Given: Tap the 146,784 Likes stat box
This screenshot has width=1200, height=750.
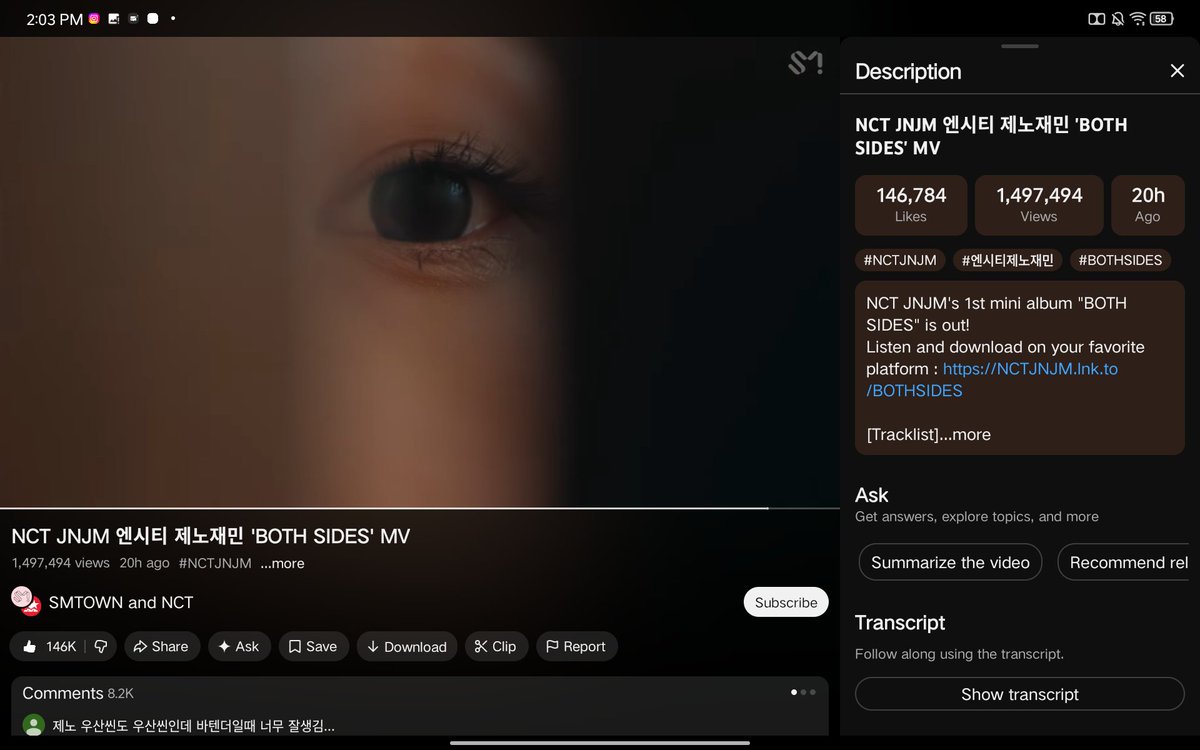Looking at the screenshot, I should (x=911, y=205).
